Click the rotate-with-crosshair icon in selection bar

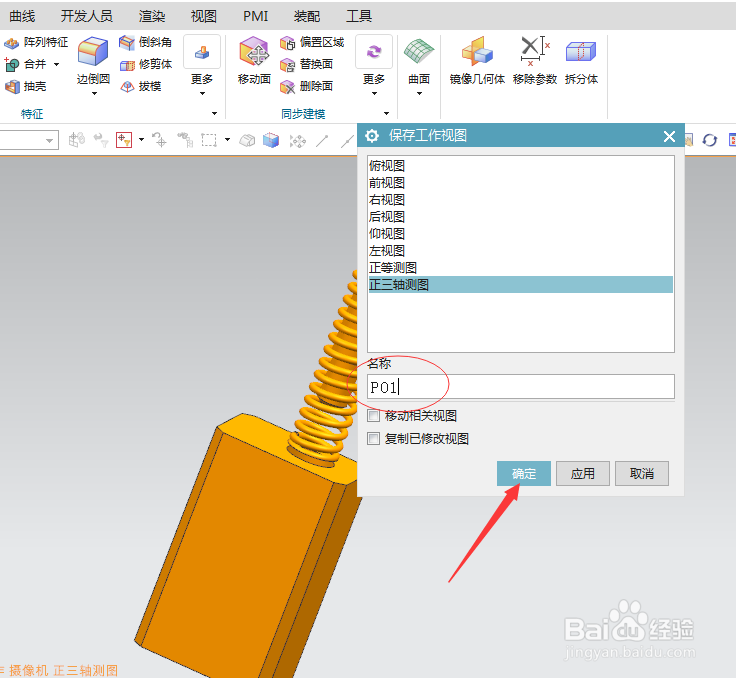159,139
